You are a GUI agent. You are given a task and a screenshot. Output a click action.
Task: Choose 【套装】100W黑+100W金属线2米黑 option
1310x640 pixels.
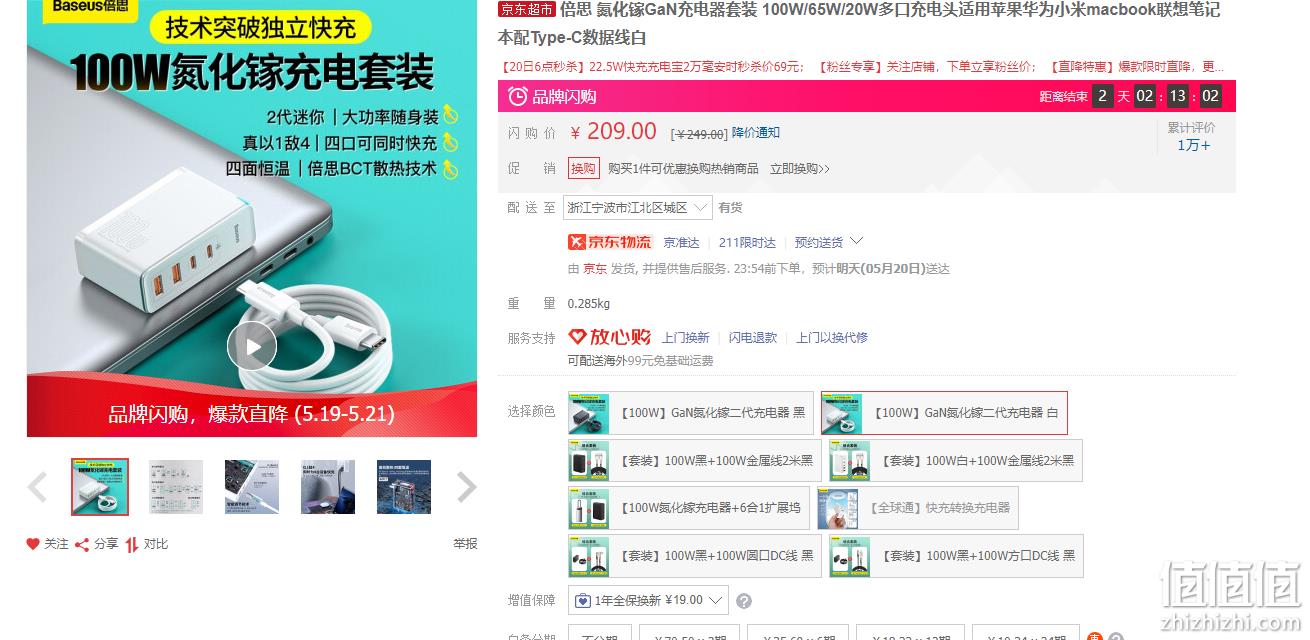(x=694, y=461)
